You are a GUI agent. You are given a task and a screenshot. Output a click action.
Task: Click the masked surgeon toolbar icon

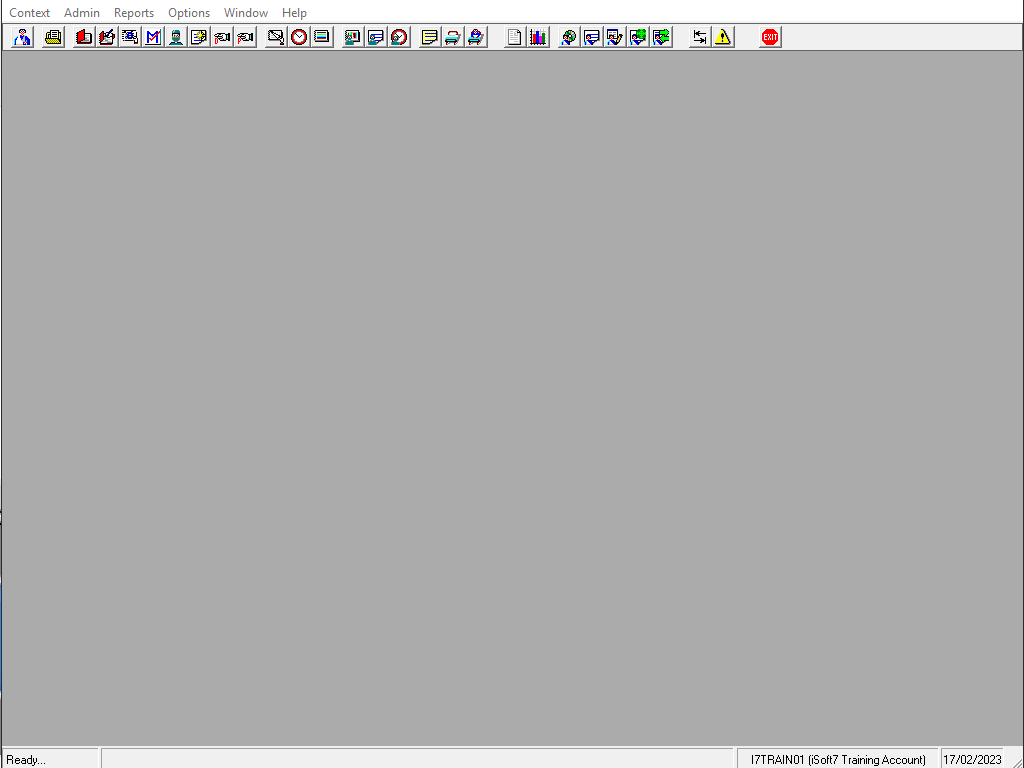pos(176,37)
